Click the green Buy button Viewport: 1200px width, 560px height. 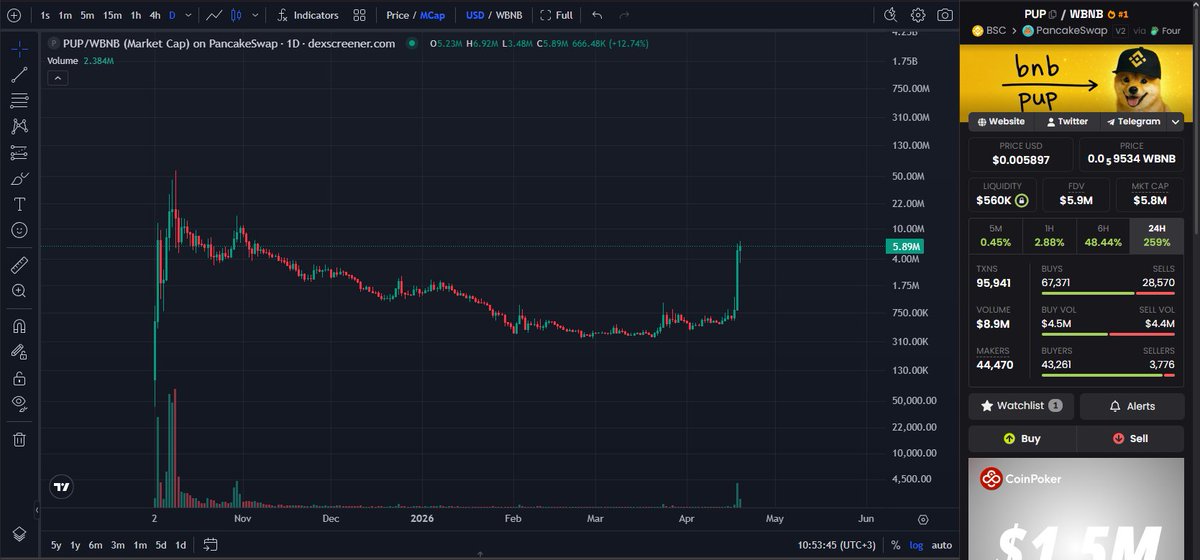(x=1022, y=438)
